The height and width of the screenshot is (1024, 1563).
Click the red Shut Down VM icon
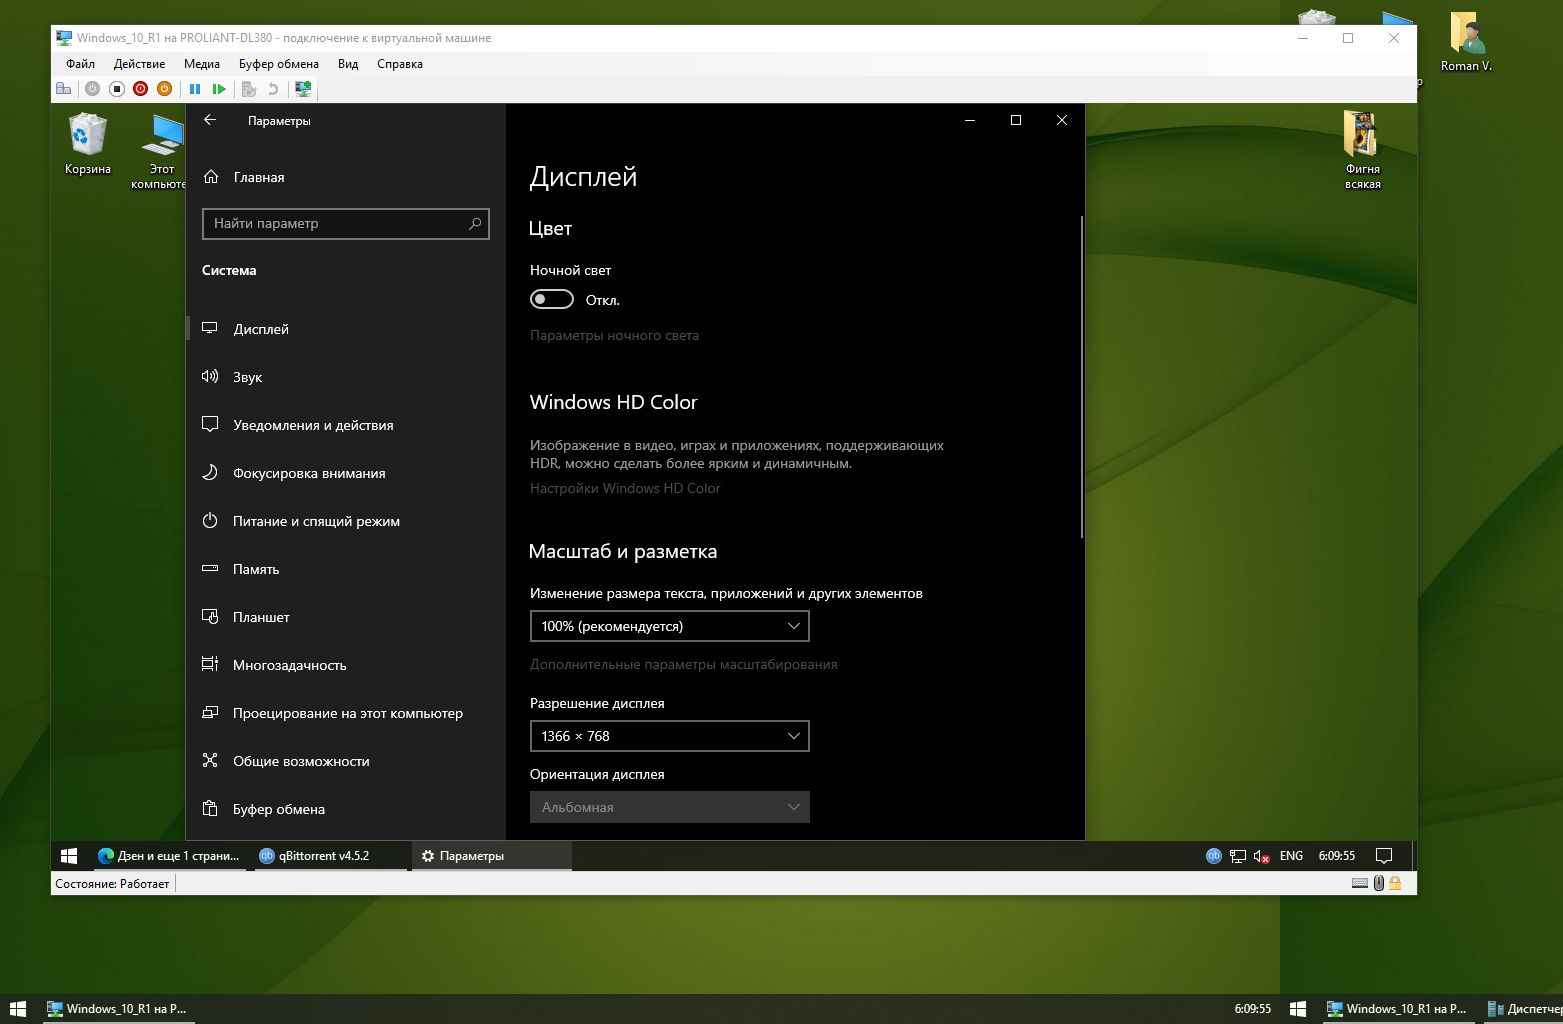[x=140, y=89]
